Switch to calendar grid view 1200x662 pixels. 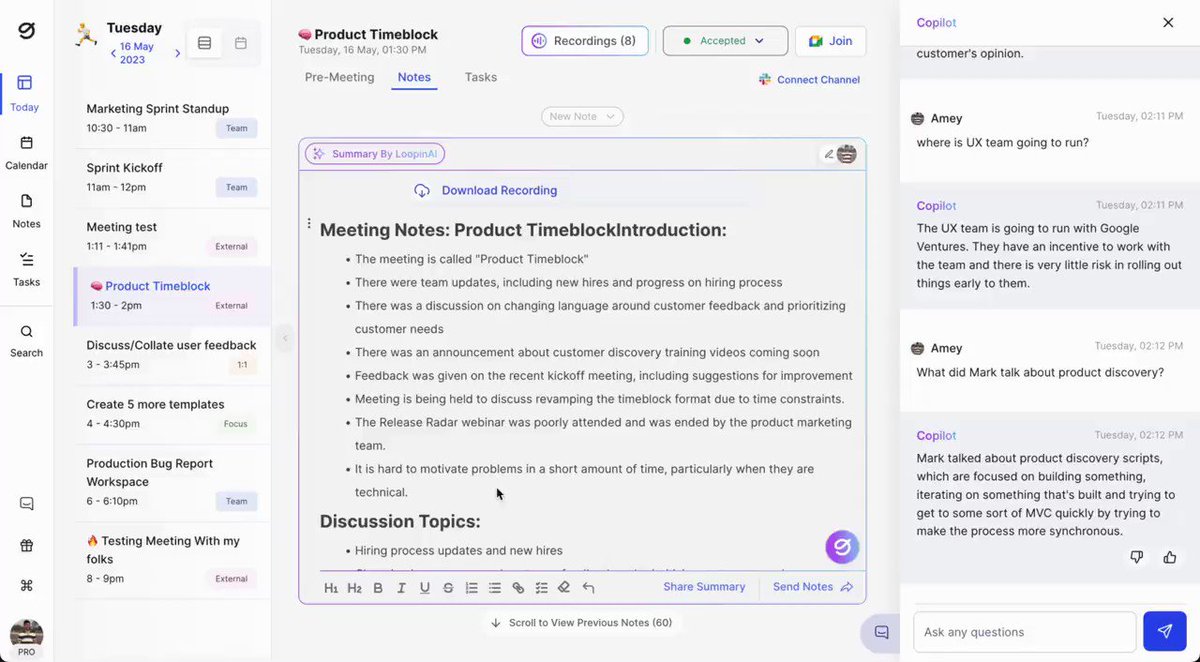click(240, 43)
